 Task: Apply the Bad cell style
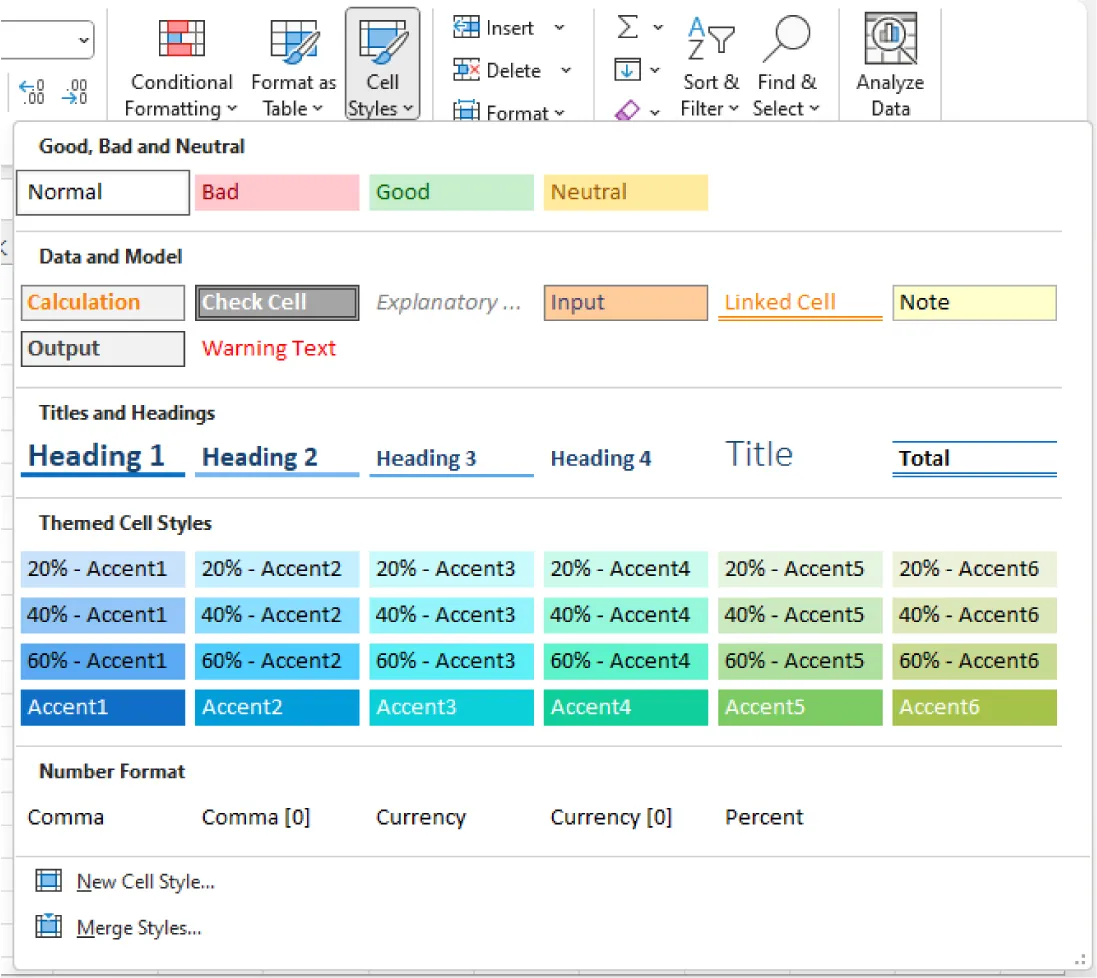[276, 192]
